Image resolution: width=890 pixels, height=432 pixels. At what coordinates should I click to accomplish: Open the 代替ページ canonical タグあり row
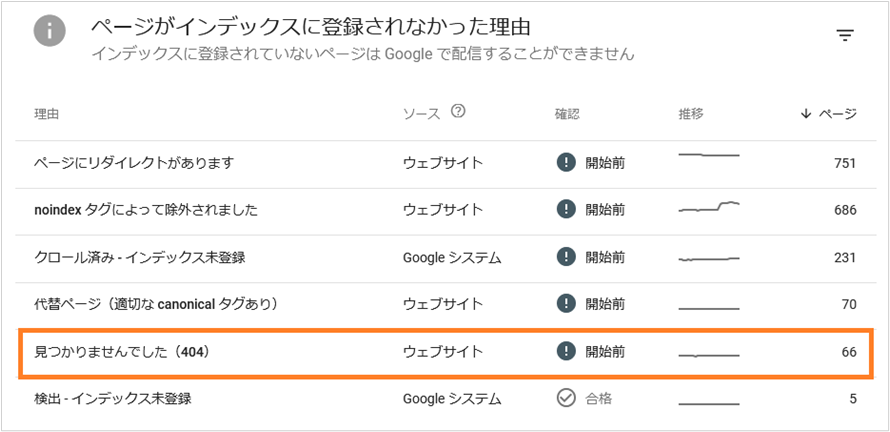tap(155, 304)
